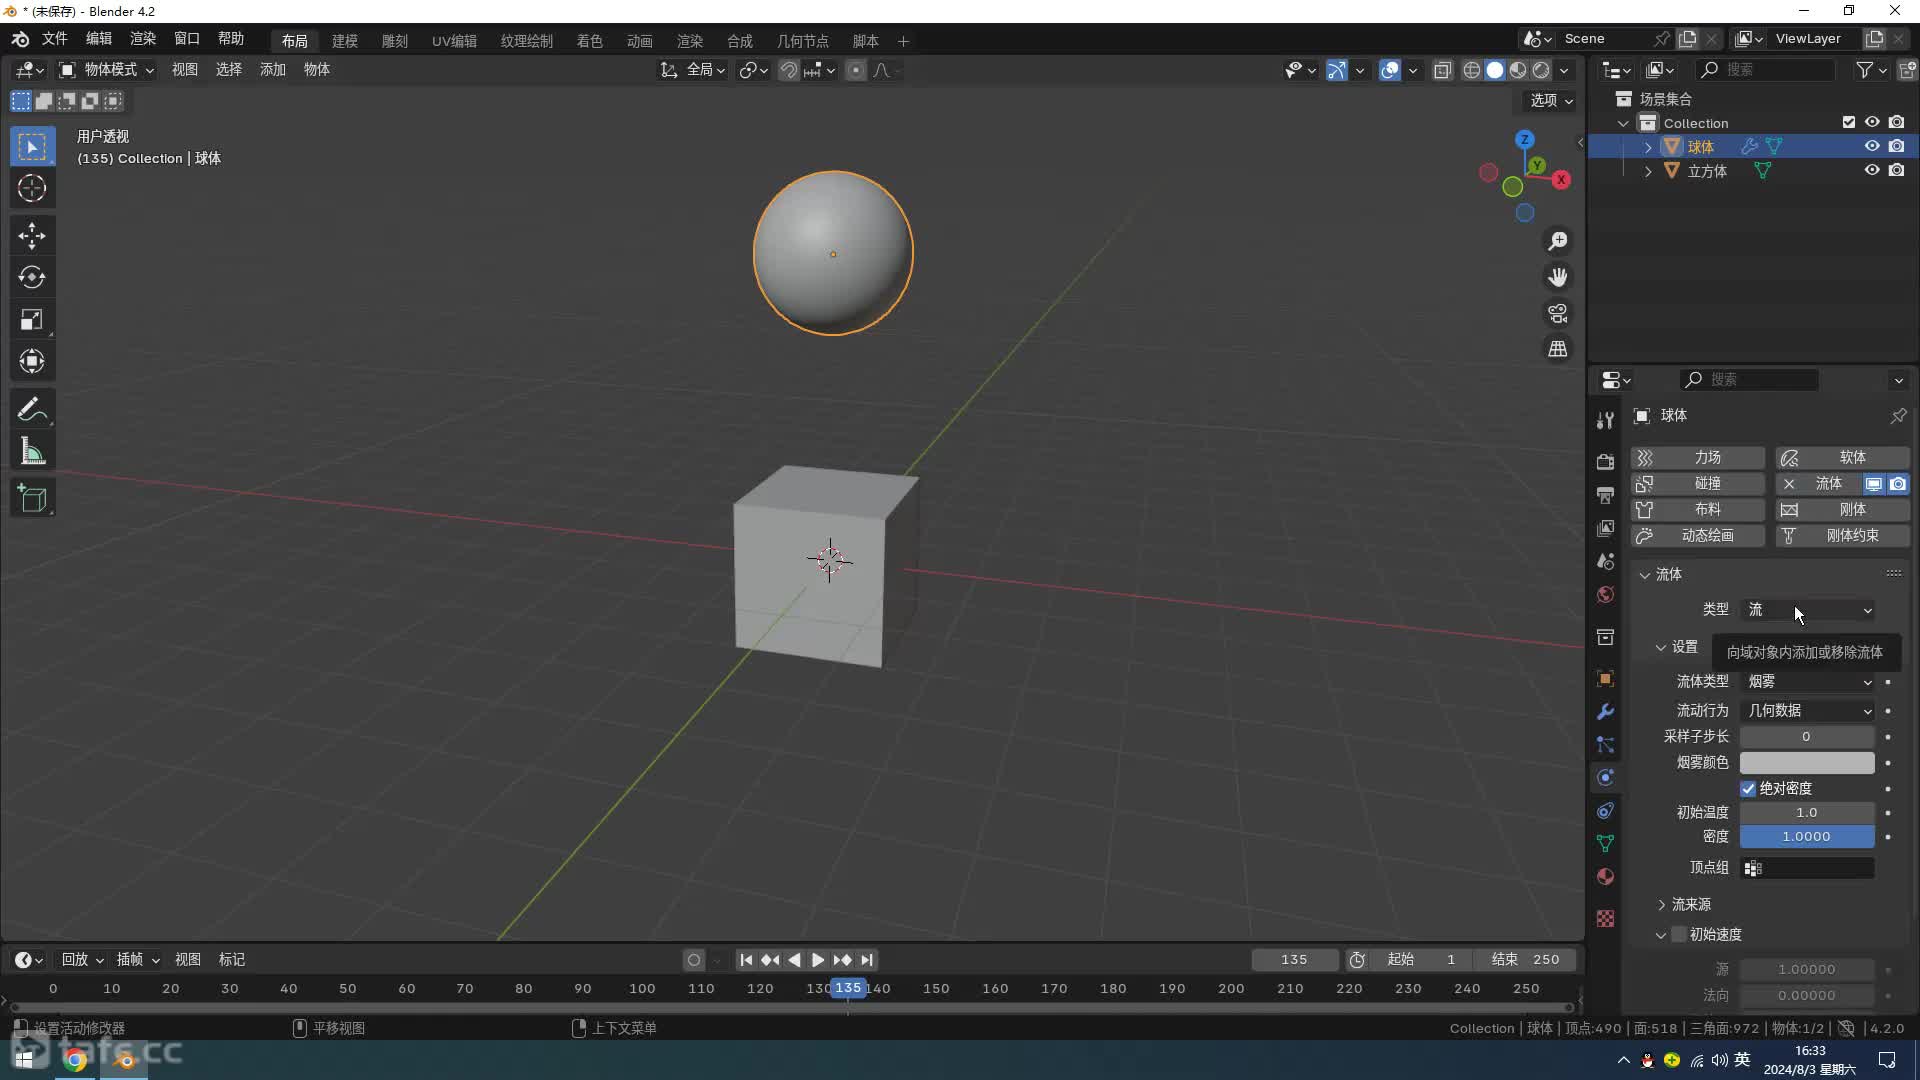
Task: Toggle camera view icon in viewport
Action: point(1558,313)
